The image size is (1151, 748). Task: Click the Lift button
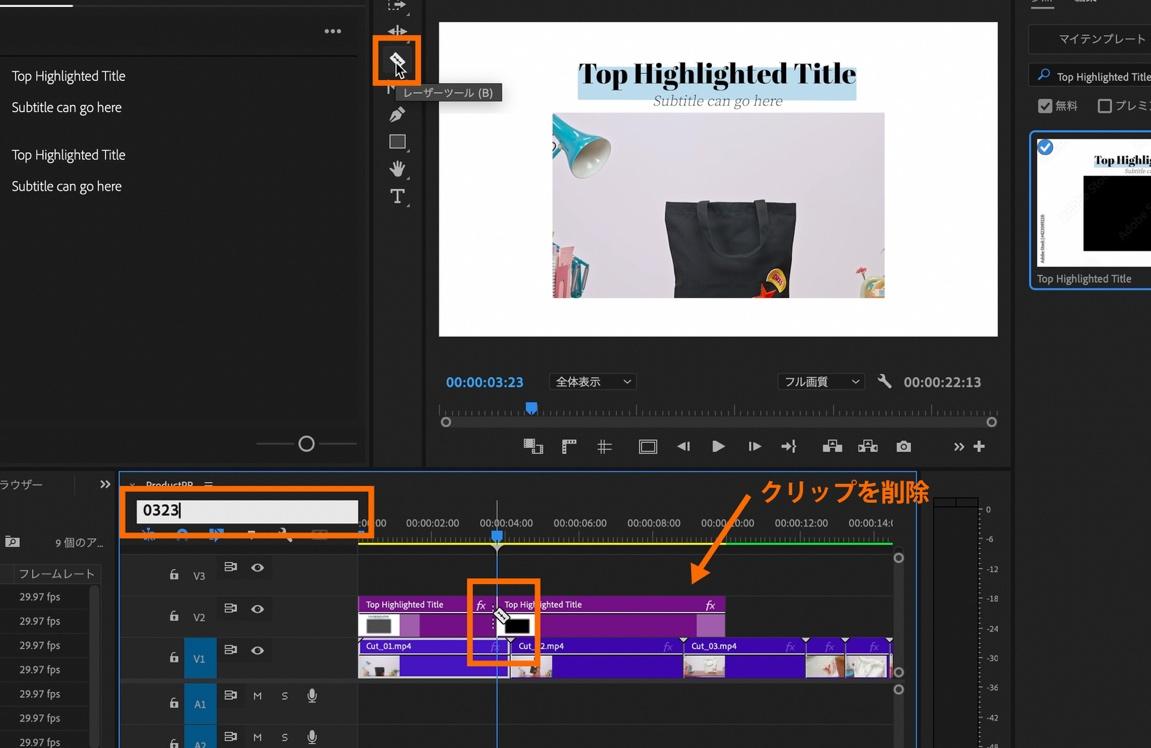832,446
